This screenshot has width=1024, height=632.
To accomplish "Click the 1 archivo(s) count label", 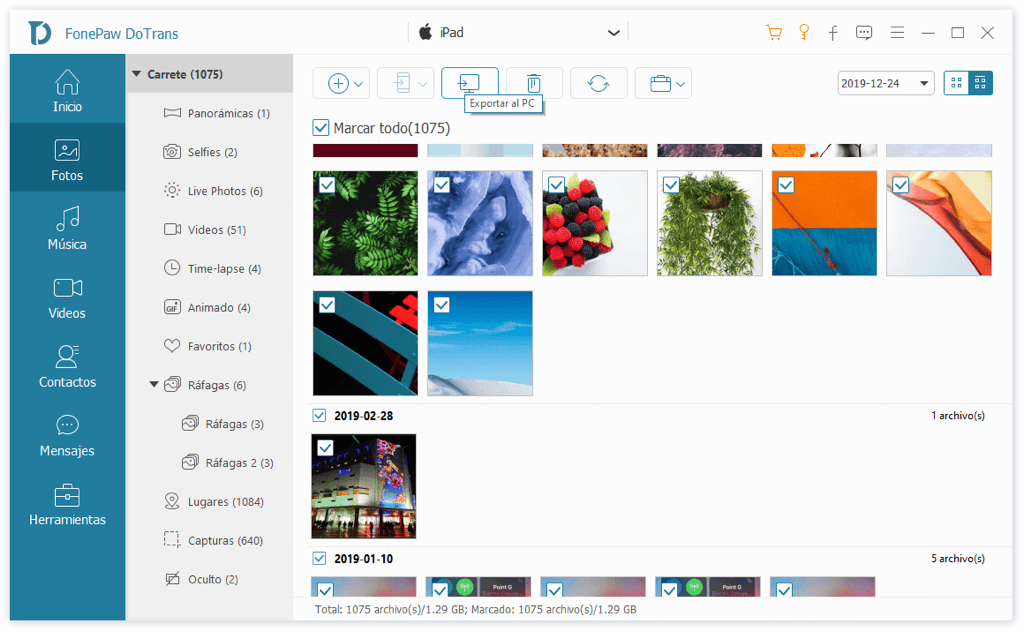I will click(x=957, y=415).
